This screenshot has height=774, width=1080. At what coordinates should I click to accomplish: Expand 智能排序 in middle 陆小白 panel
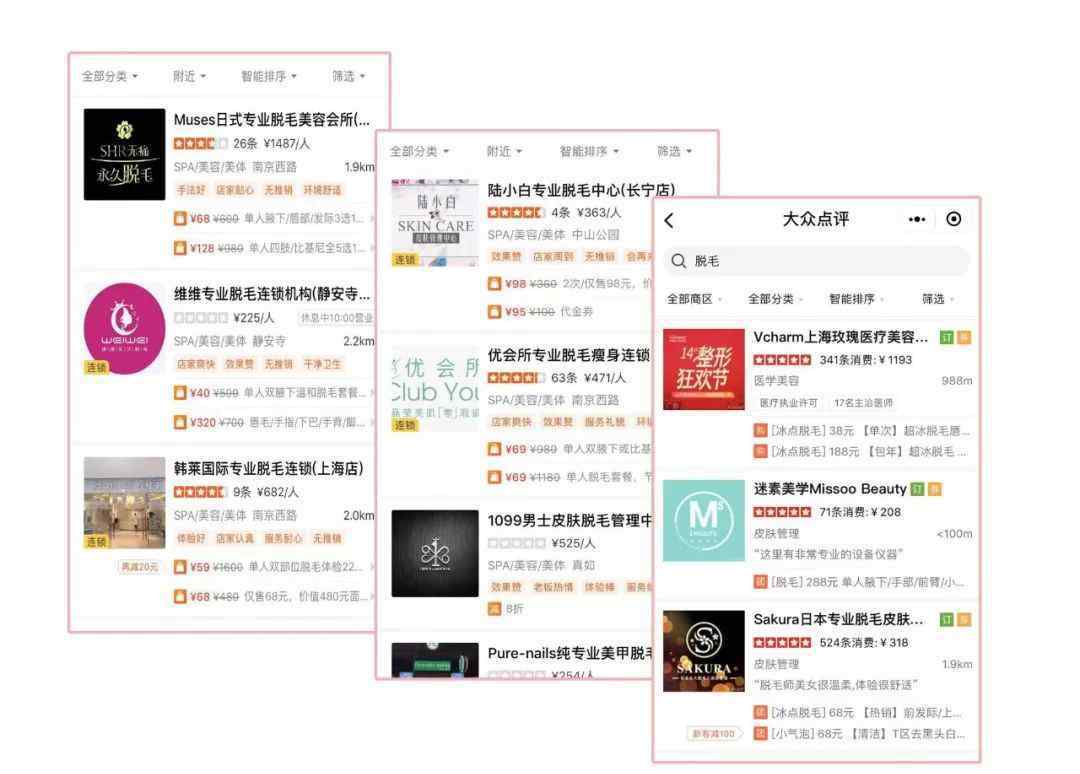coord(589,151)
